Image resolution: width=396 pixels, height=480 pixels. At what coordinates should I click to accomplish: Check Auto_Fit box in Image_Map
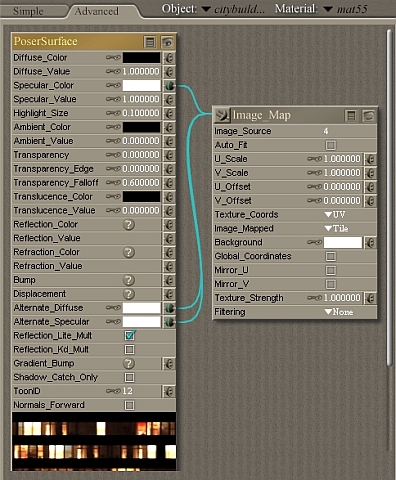[331, 145]
